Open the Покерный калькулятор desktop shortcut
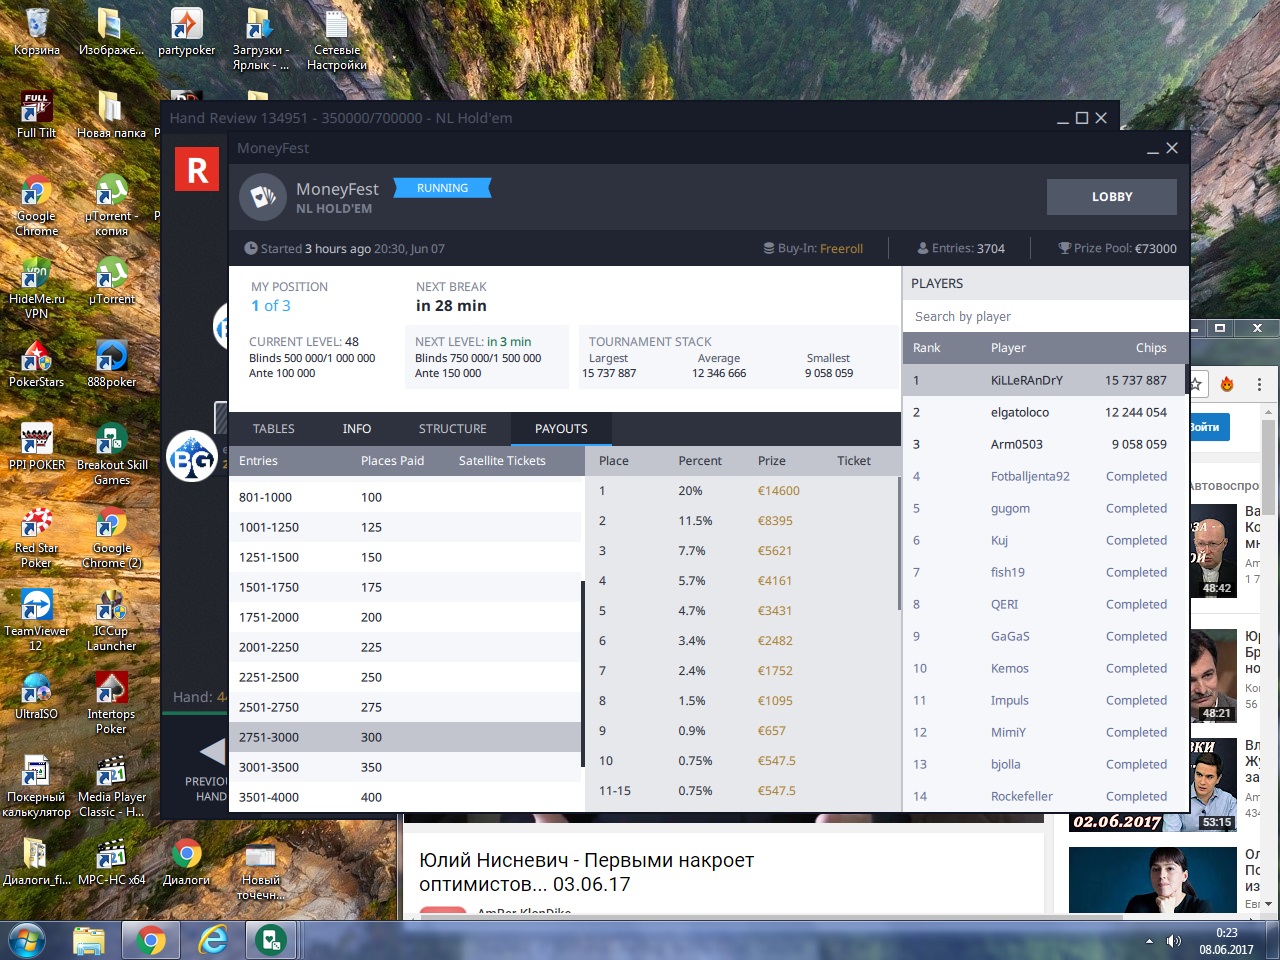 click(36, 786)
